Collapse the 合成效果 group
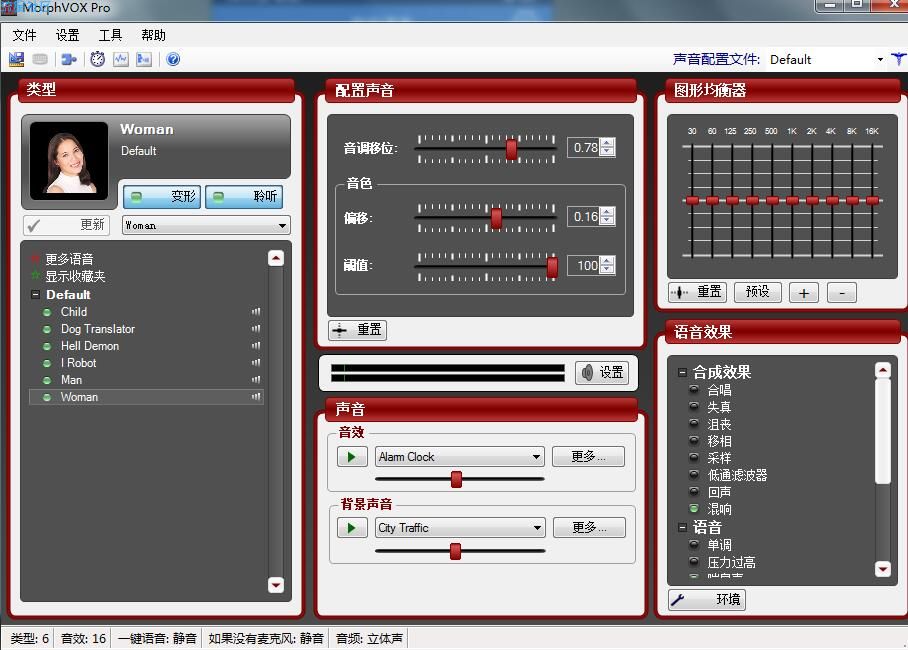908x650 pixels. click(682, 373)
